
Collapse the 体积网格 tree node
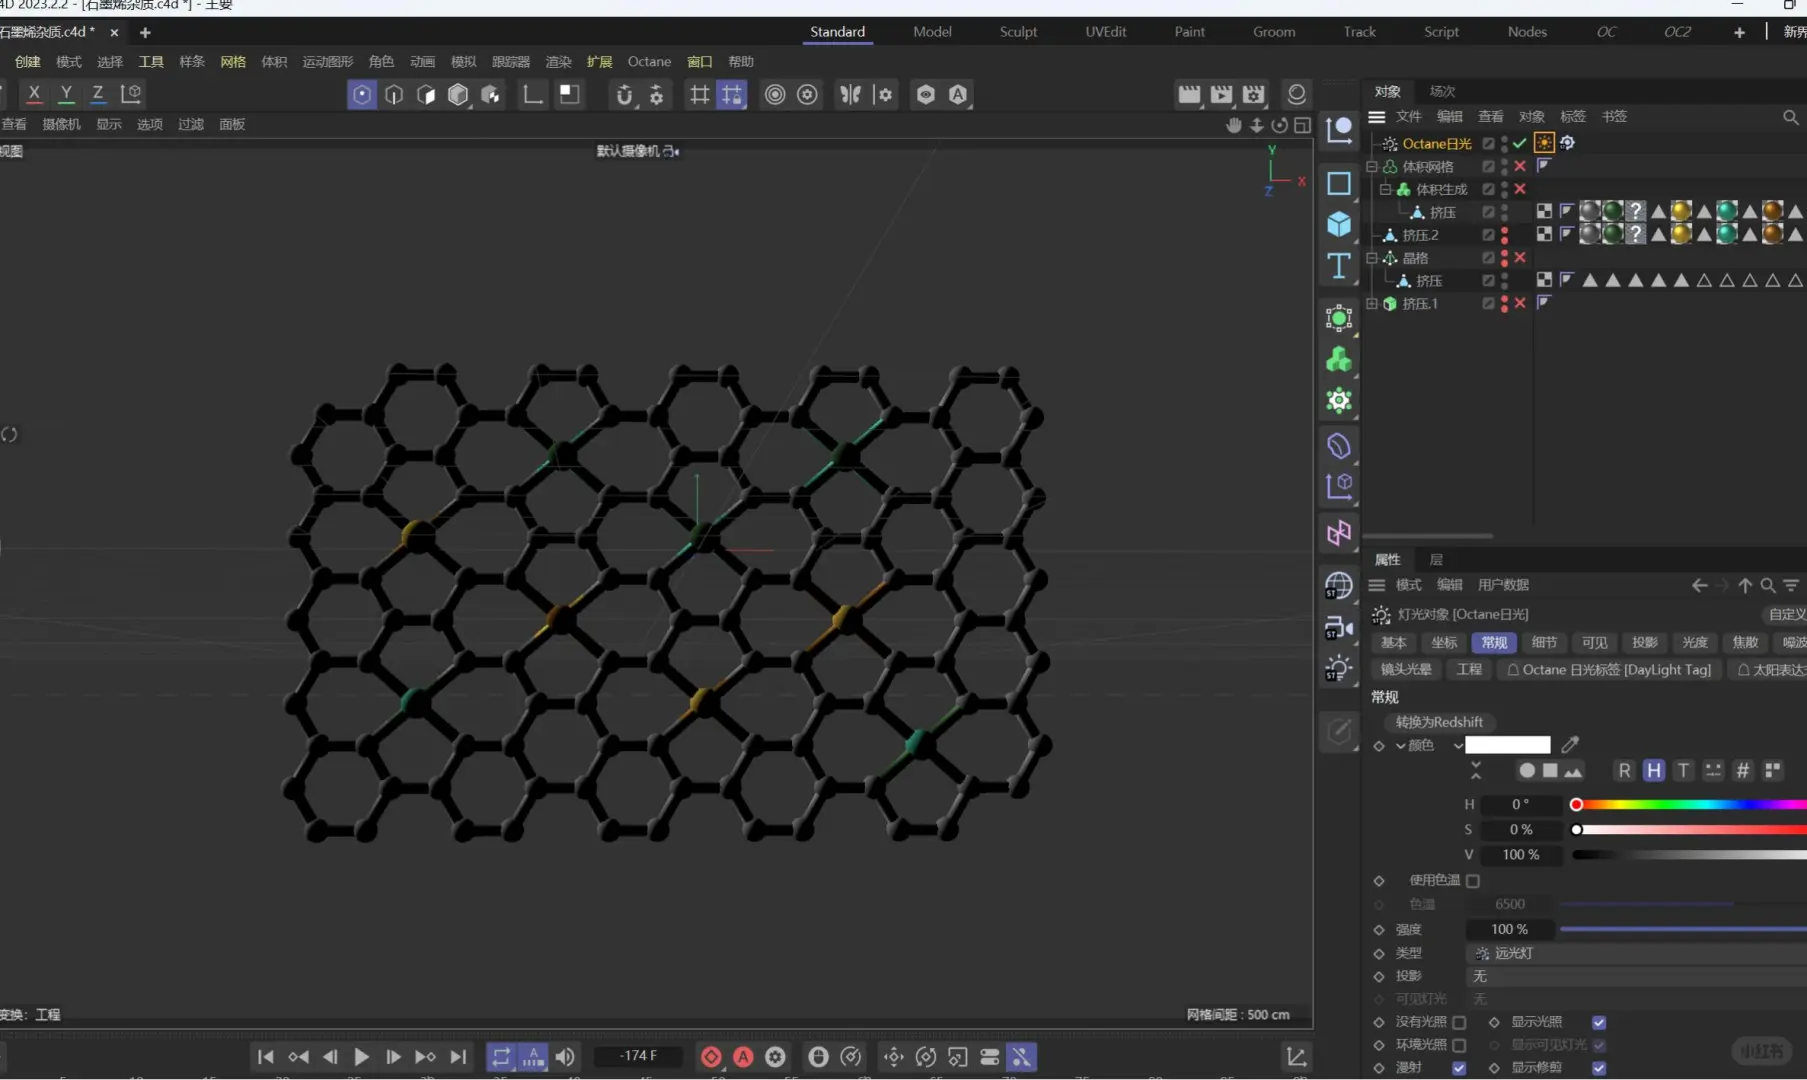point(1372,167)
